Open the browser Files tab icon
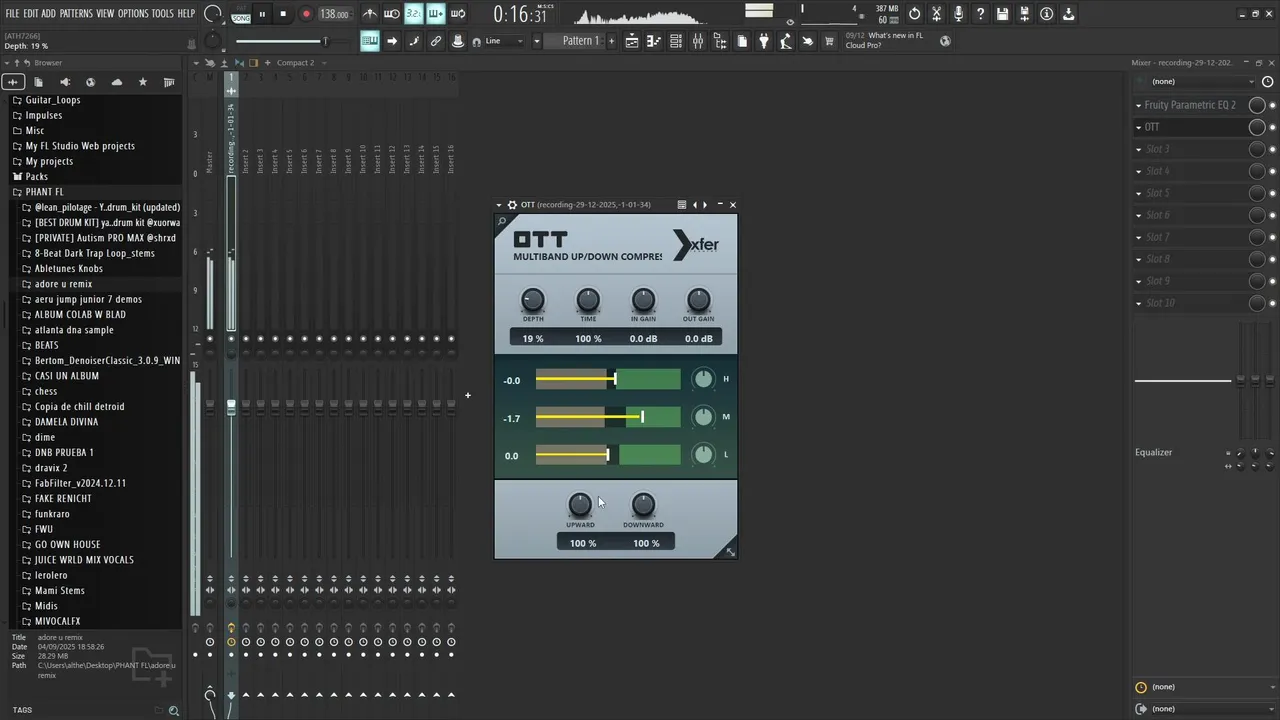1280x720 pixels. [x=38, y=82]
